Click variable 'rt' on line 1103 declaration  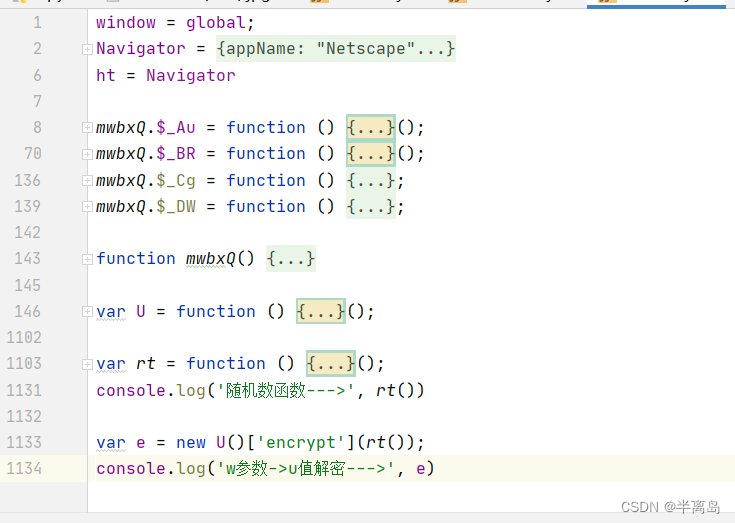145,364
